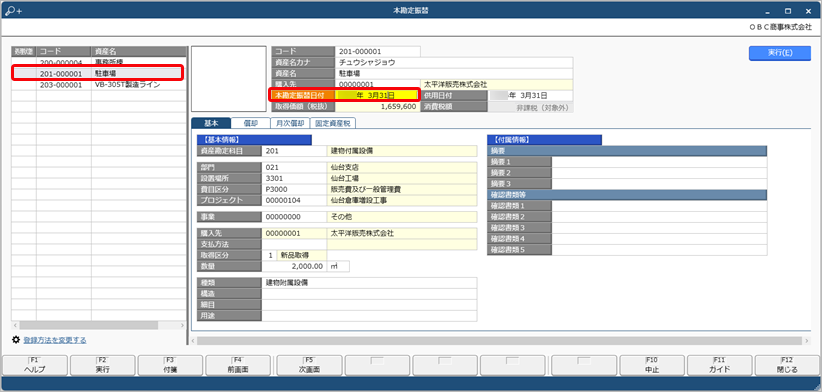The image size is (822, 392).
Task: Click the 確認書類 3 field
Action: 659,228
